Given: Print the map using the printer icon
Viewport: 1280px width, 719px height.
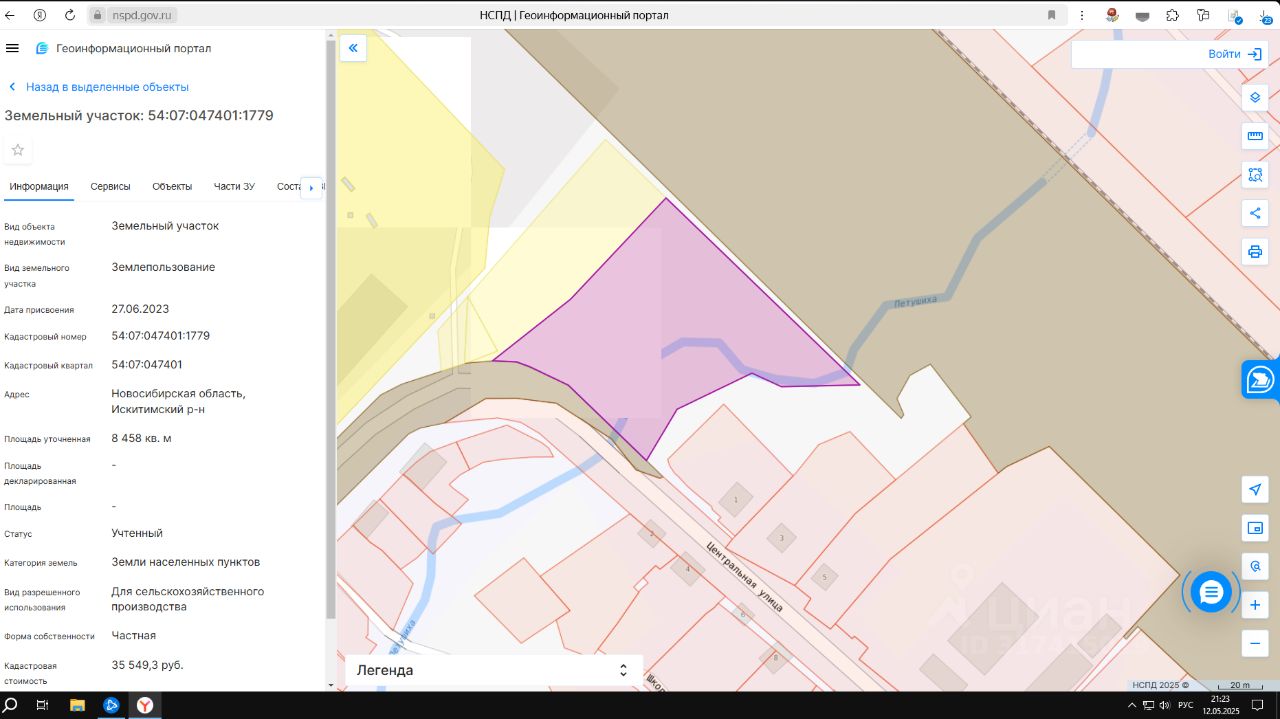Looking at the screenshot, I should [1255, 252].
